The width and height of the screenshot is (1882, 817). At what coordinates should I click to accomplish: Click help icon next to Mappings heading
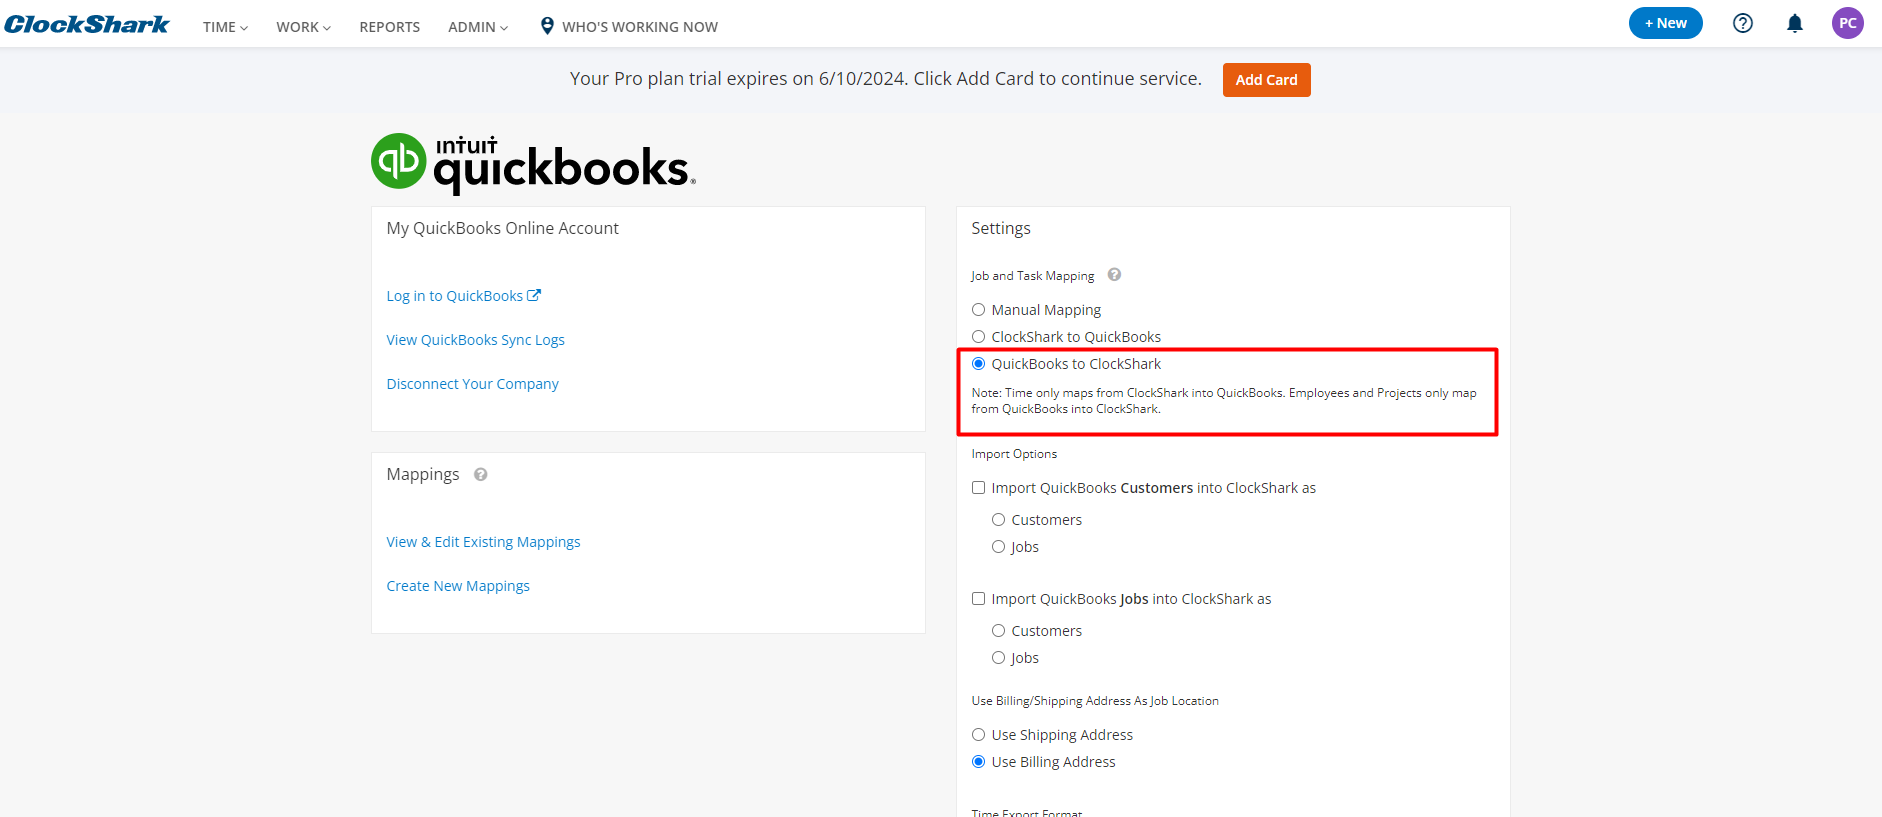click(480, 474)
